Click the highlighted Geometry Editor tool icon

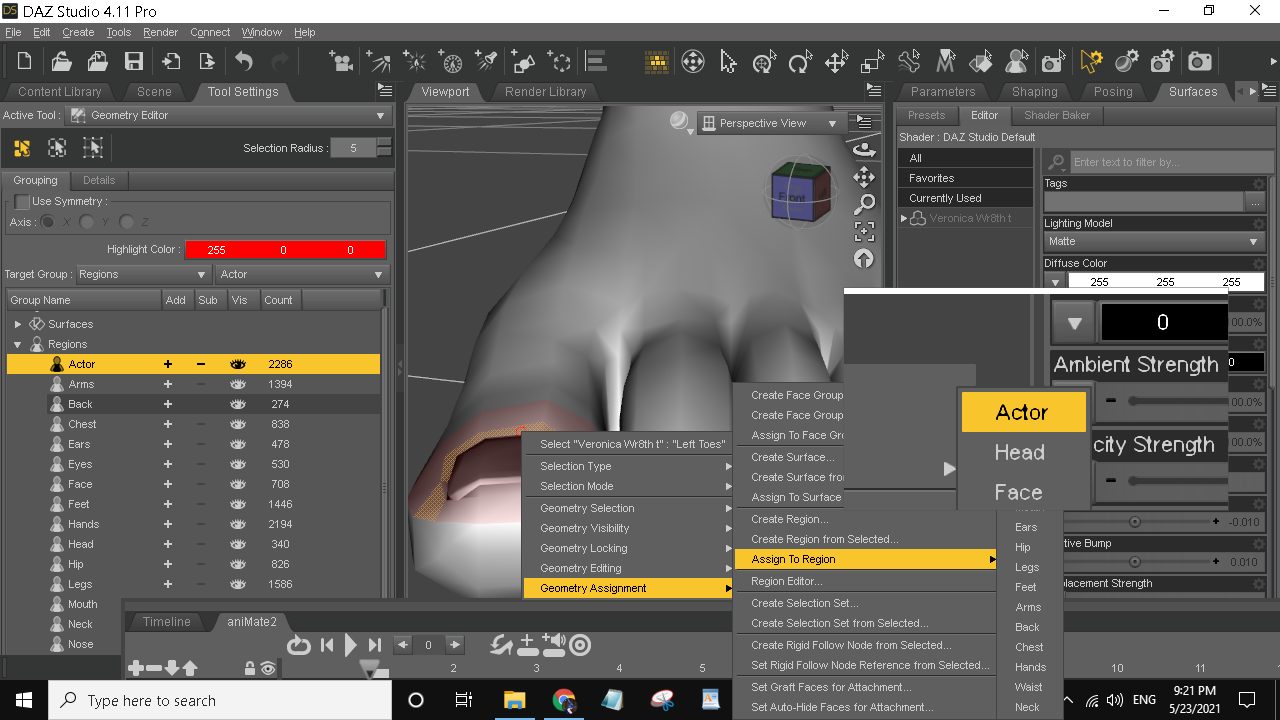(1091, 62)
